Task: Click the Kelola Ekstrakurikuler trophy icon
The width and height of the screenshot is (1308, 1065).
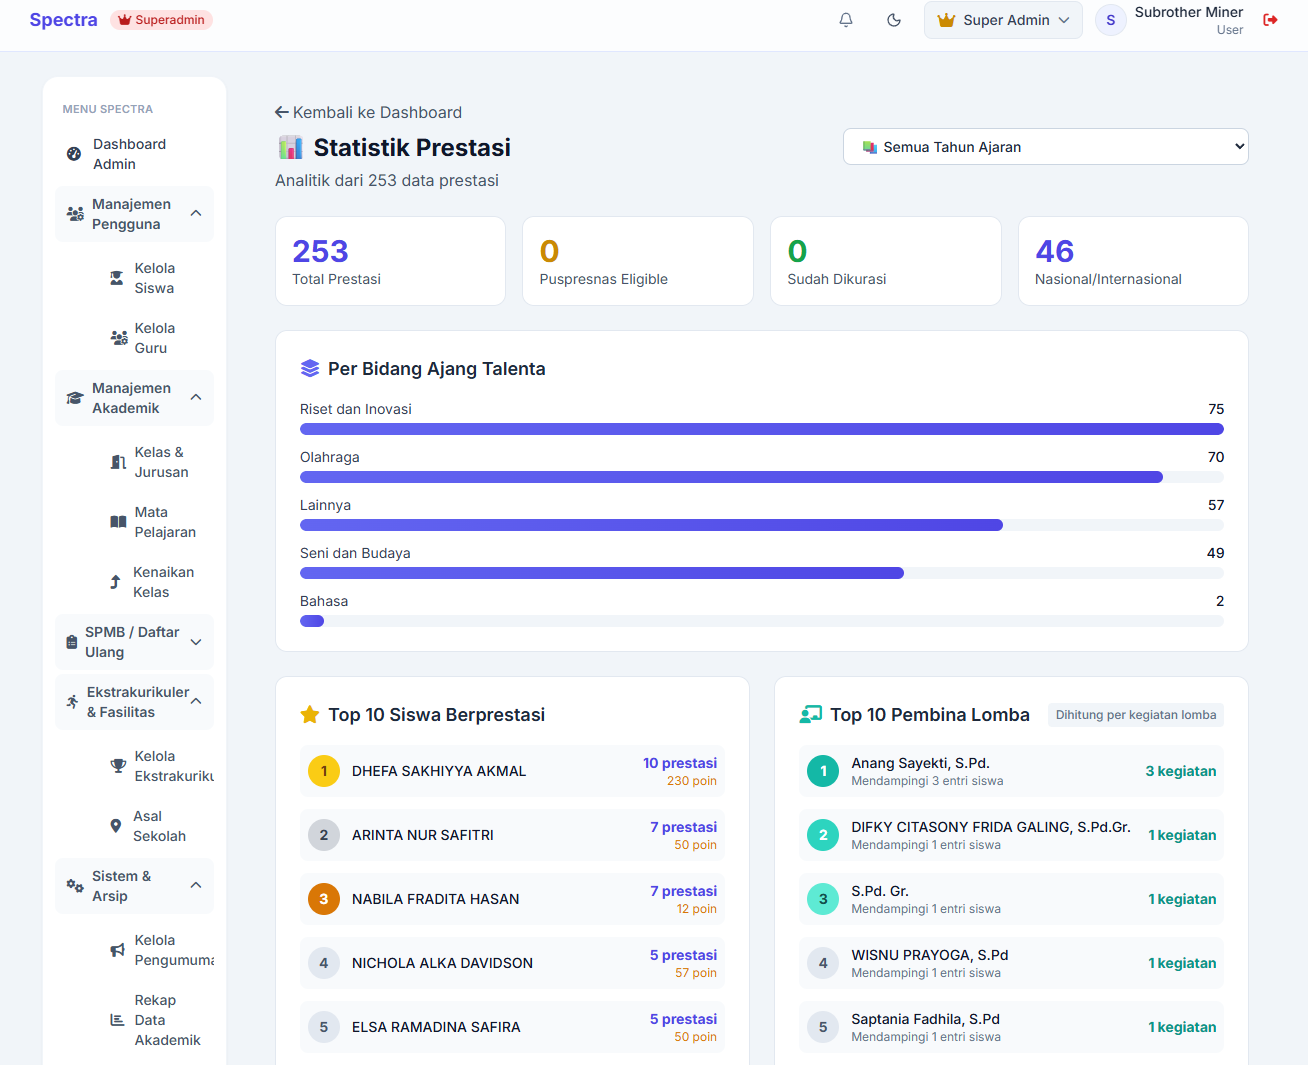Action: point(118,766)
